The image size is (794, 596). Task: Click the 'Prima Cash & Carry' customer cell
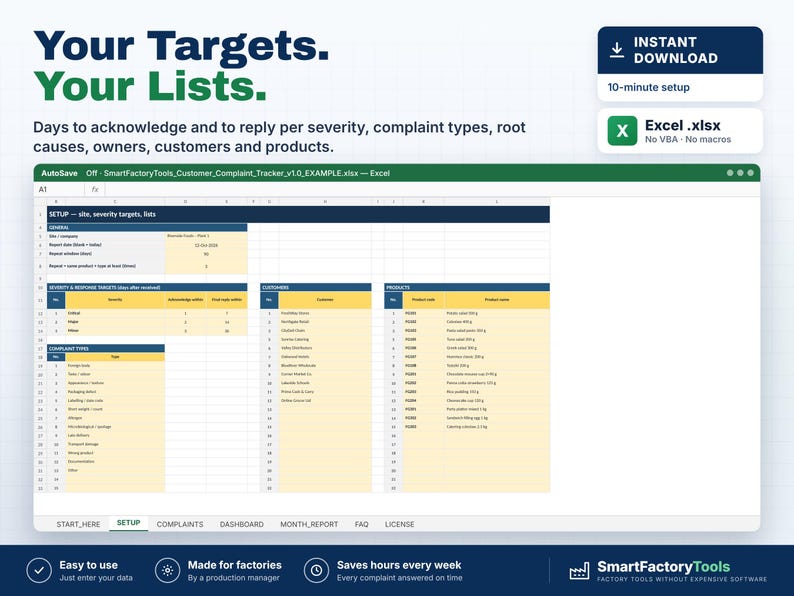[x=325, y=392]
